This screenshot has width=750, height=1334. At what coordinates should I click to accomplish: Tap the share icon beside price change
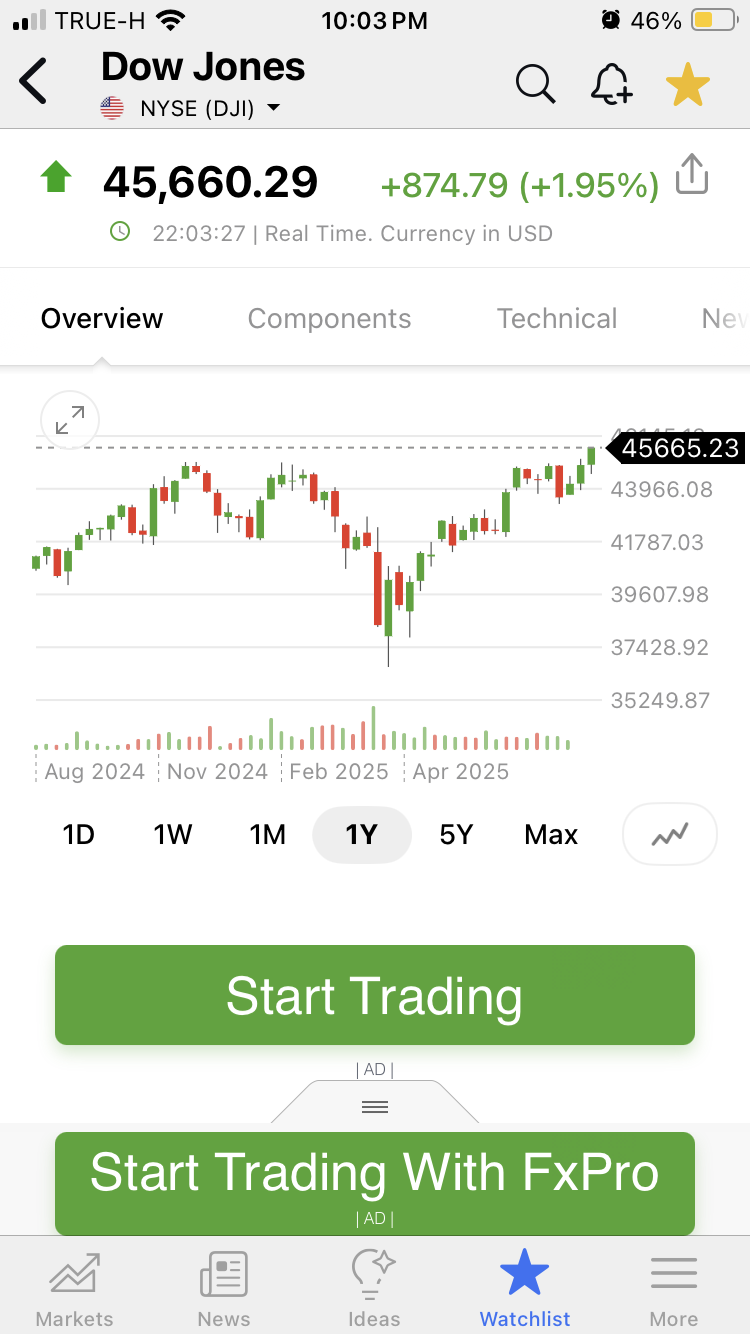point(692,174)
